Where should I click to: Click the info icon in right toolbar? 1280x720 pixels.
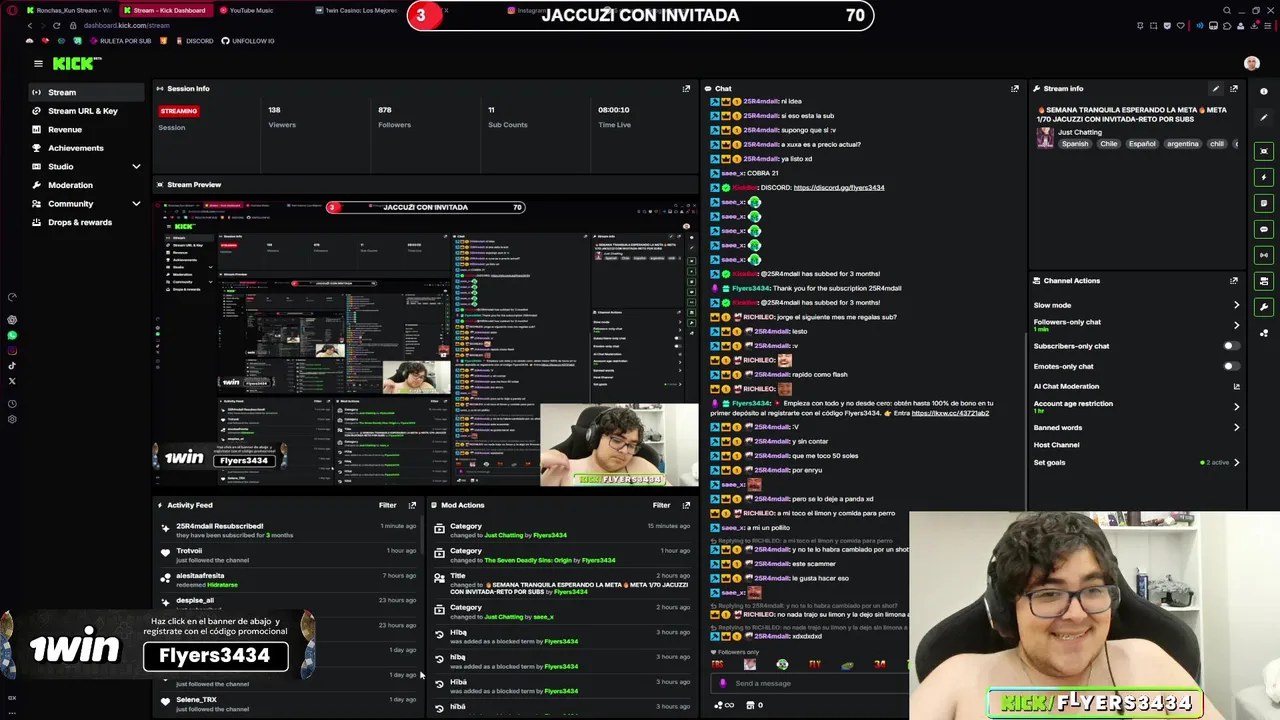1264,92
